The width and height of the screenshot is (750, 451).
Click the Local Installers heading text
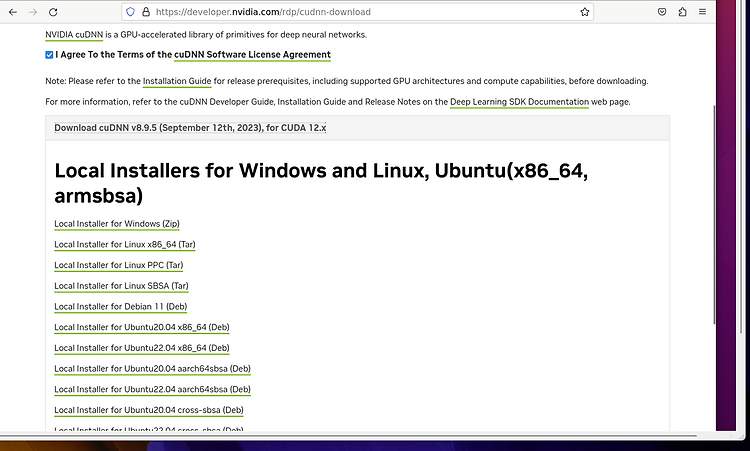[x=321, y=183]
